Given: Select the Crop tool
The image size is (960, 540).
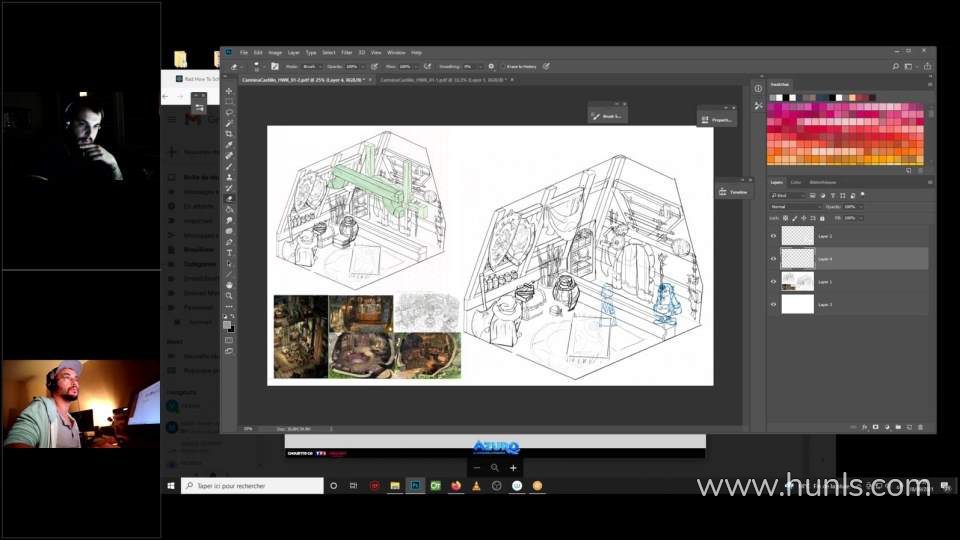Looking at the screenshot, I should [229, 133].
